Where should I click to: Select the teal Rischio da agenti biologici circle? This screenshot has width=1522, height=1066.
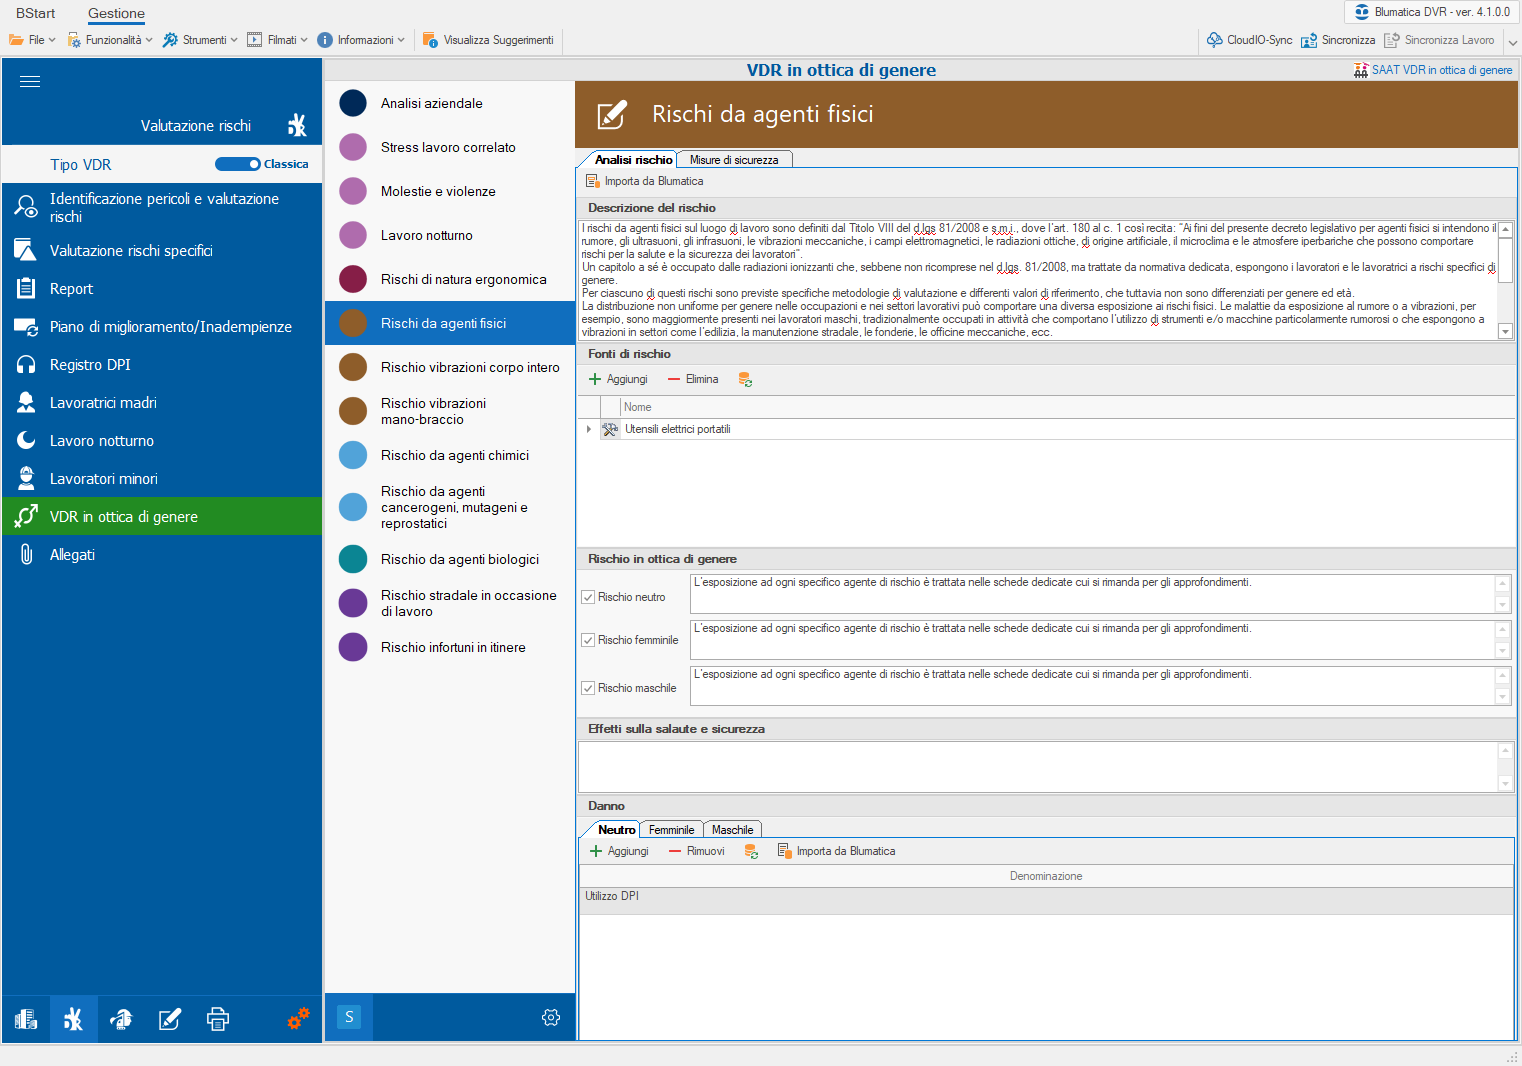coord(353,559)
